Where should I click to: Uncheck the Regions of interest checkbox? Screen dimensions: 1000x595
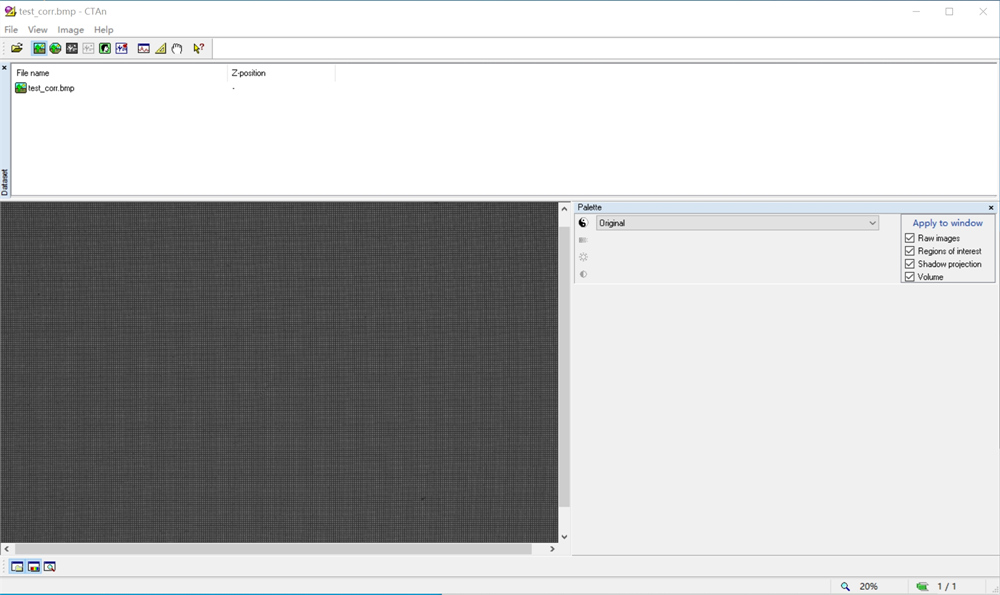[x=910, y=251]
